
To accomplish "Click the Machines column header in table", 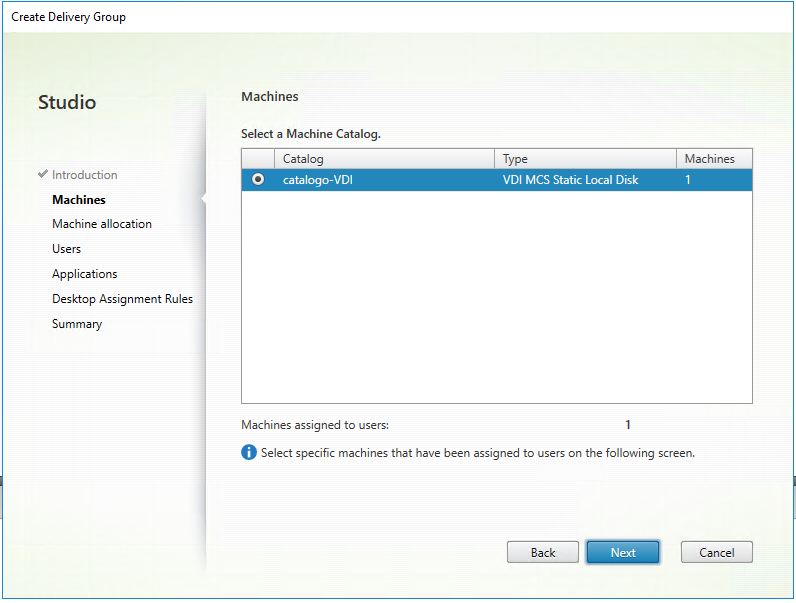I will (713, 159).
